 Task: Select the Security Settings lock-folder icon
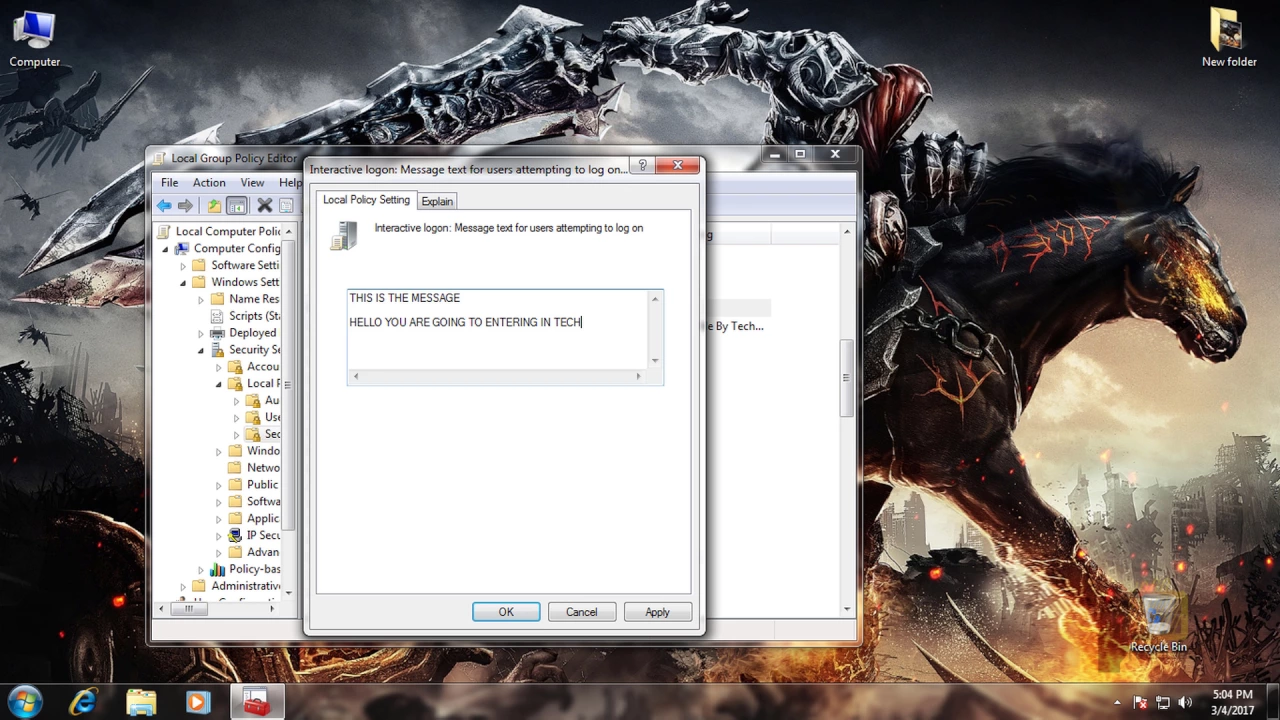point(217,350)
